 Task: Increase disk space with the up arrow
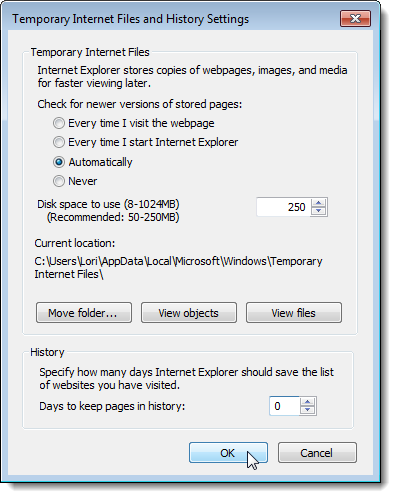(319, 203)
